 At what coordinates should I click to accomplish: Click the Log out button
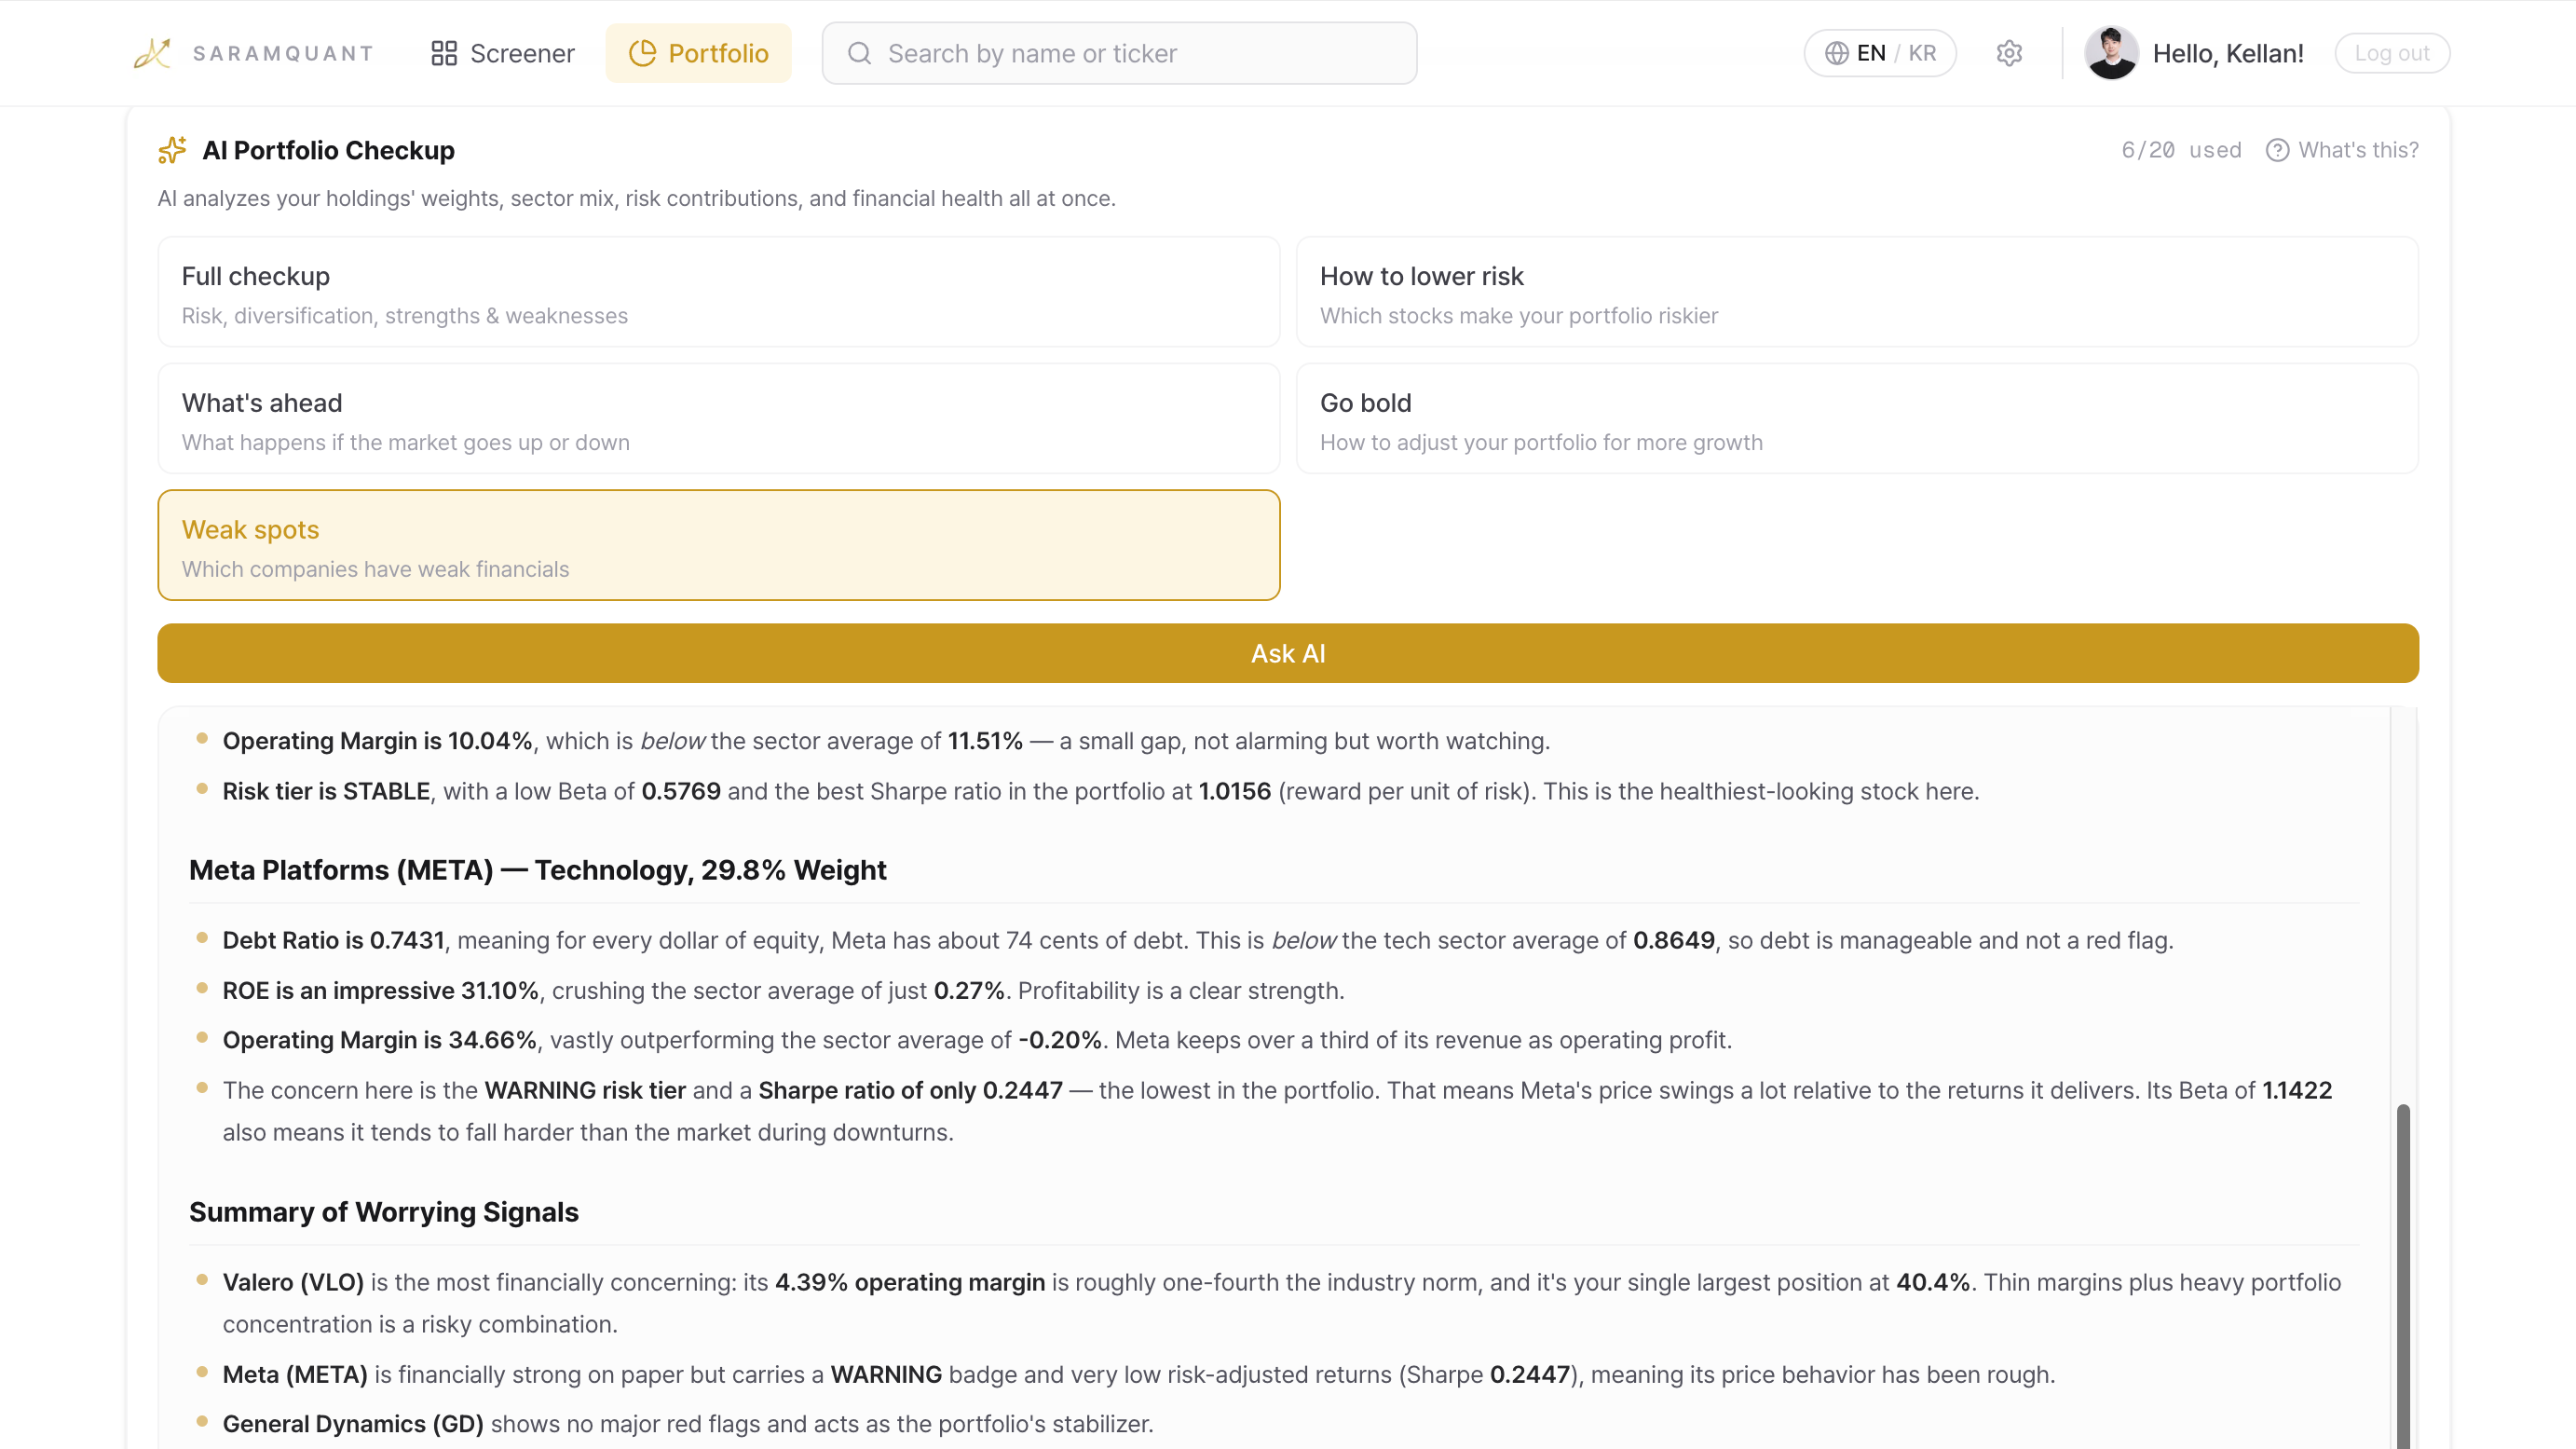click(x=2391, y=53)
